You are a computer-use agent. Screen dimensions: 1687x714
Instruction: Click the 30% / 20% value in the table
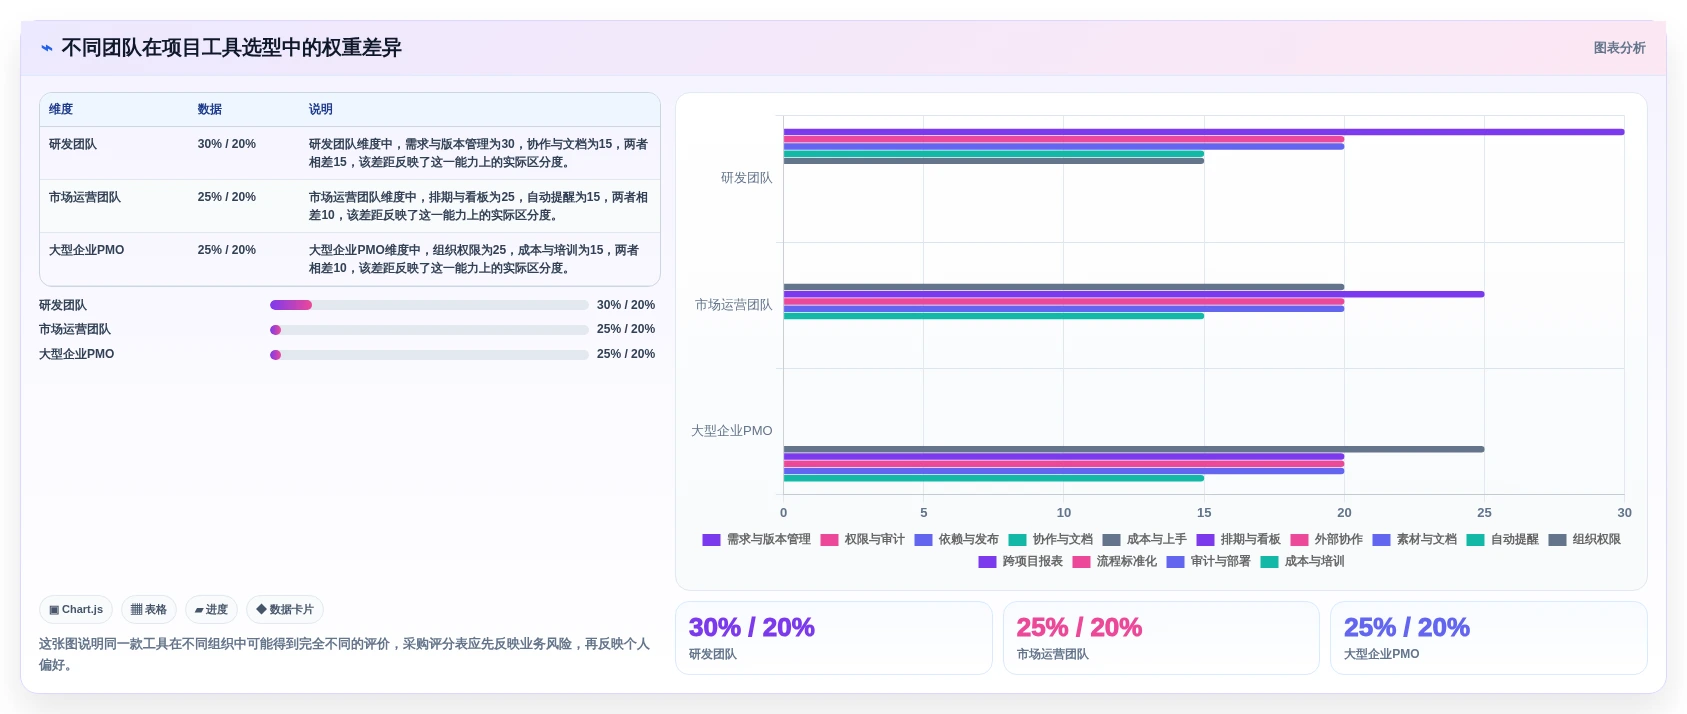tap(227, 144)
